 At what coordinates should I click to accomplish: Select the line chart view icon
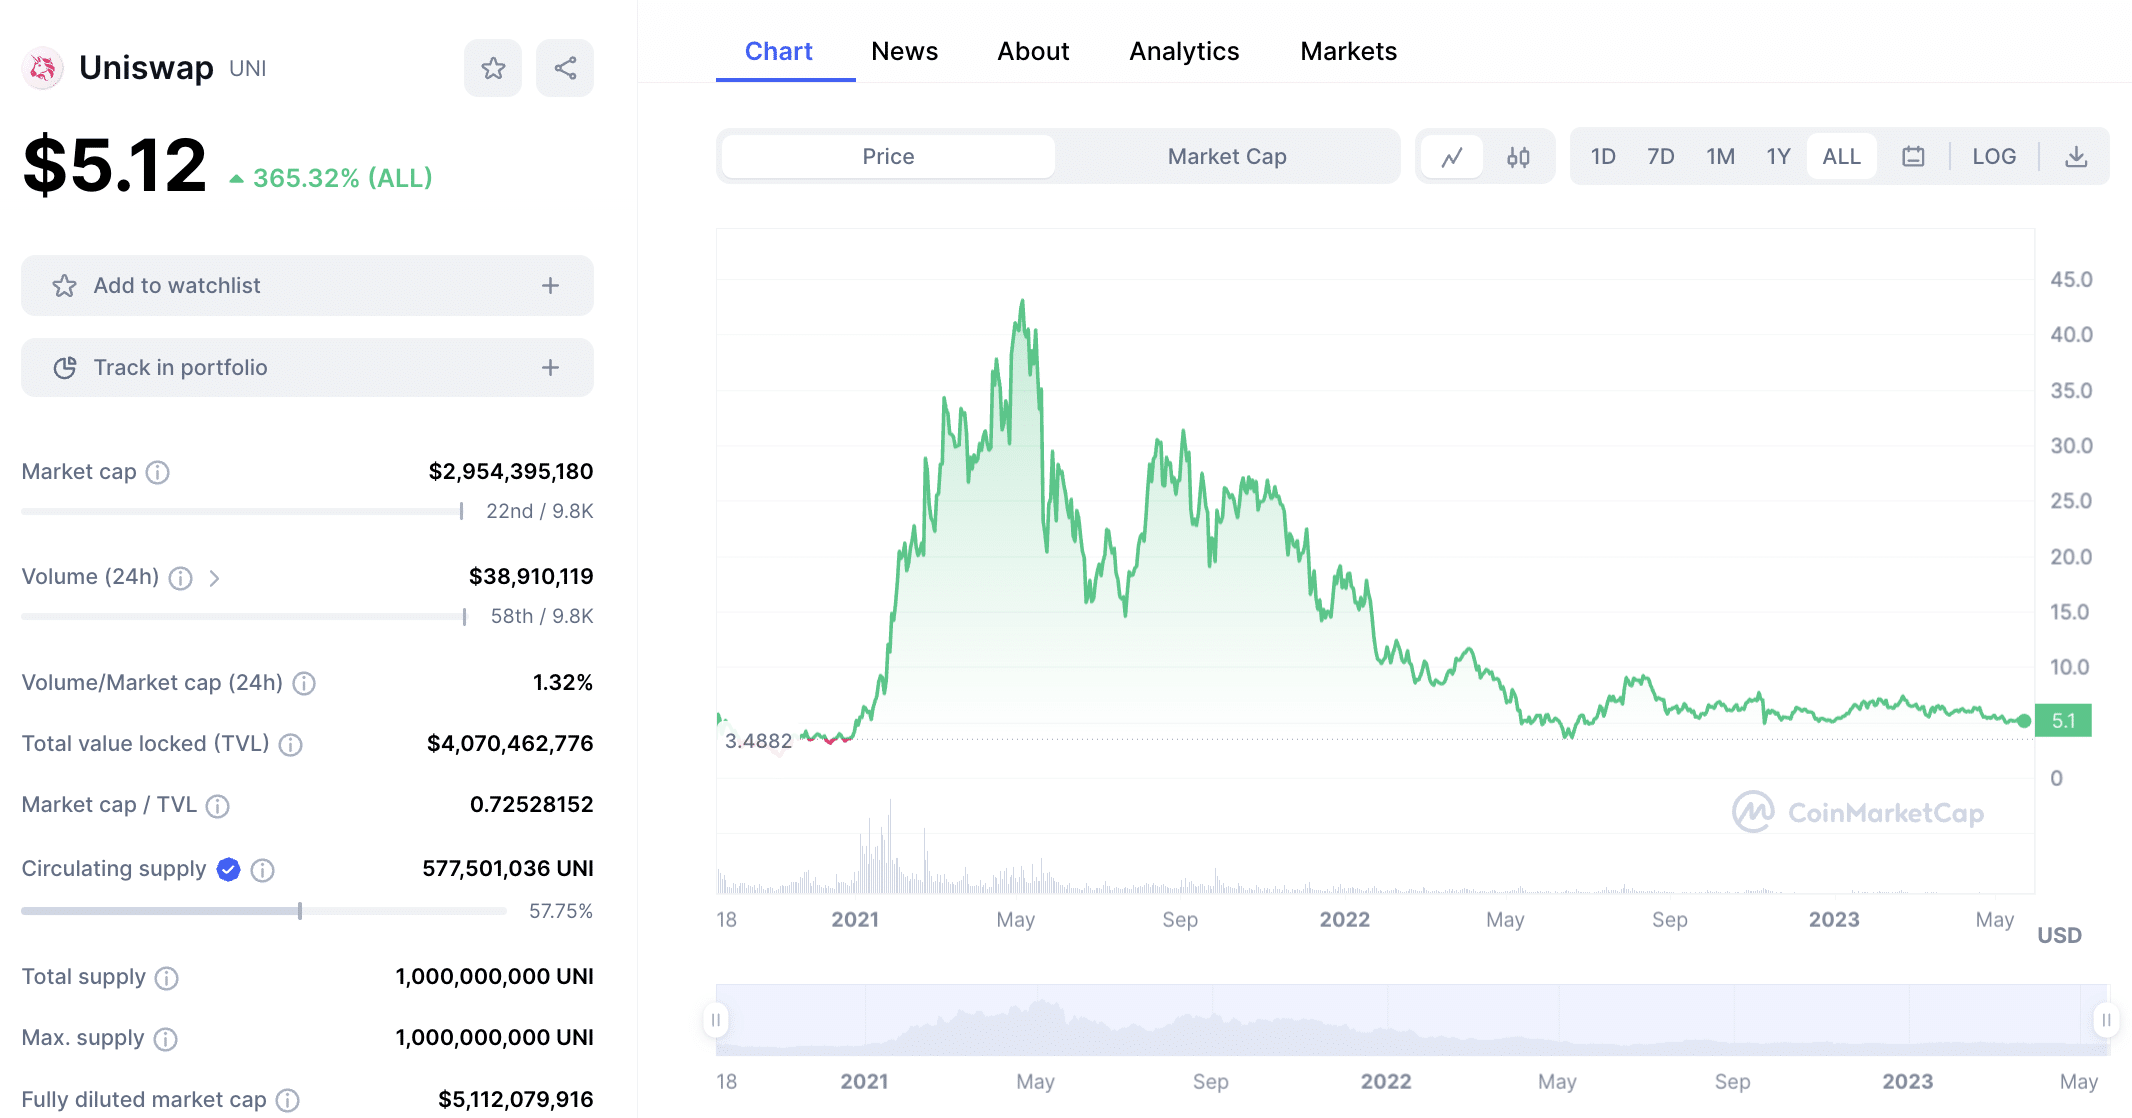[x=1452, y=157]
